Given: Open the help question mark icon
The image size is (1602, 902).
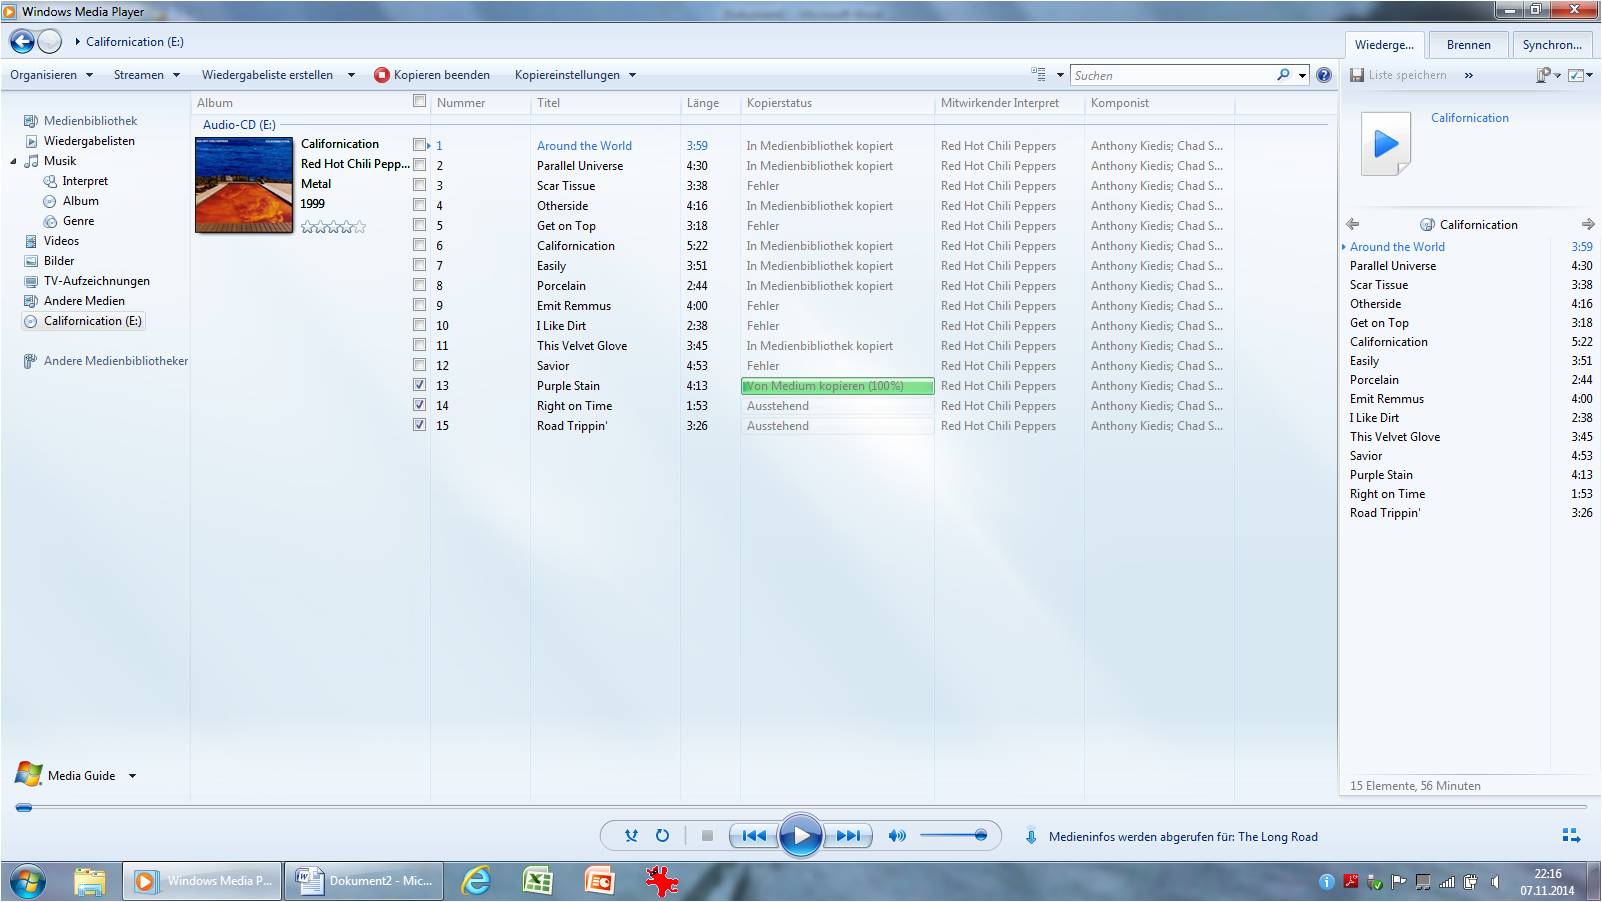Looking at the screenshot, I should [x=1324, y=75].
